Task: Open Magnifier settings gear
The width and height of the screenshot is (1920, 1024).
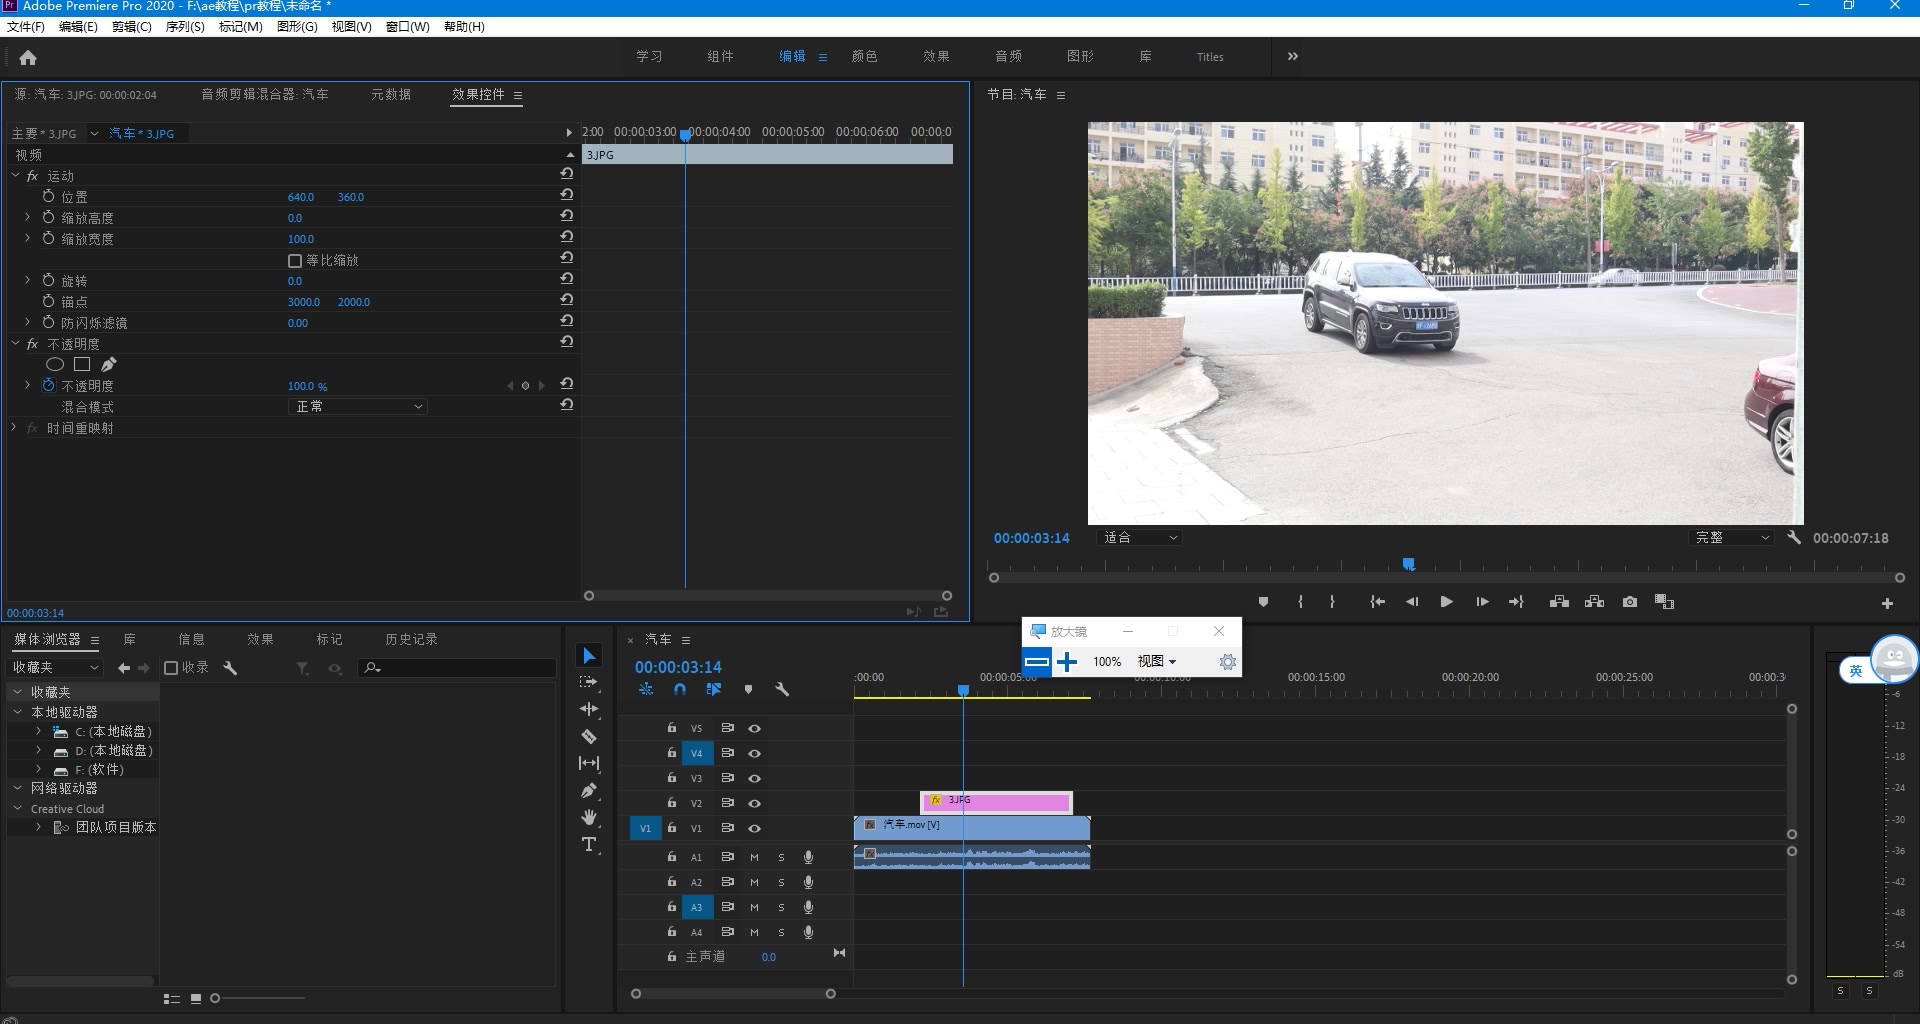Action: click(1228, 662)
